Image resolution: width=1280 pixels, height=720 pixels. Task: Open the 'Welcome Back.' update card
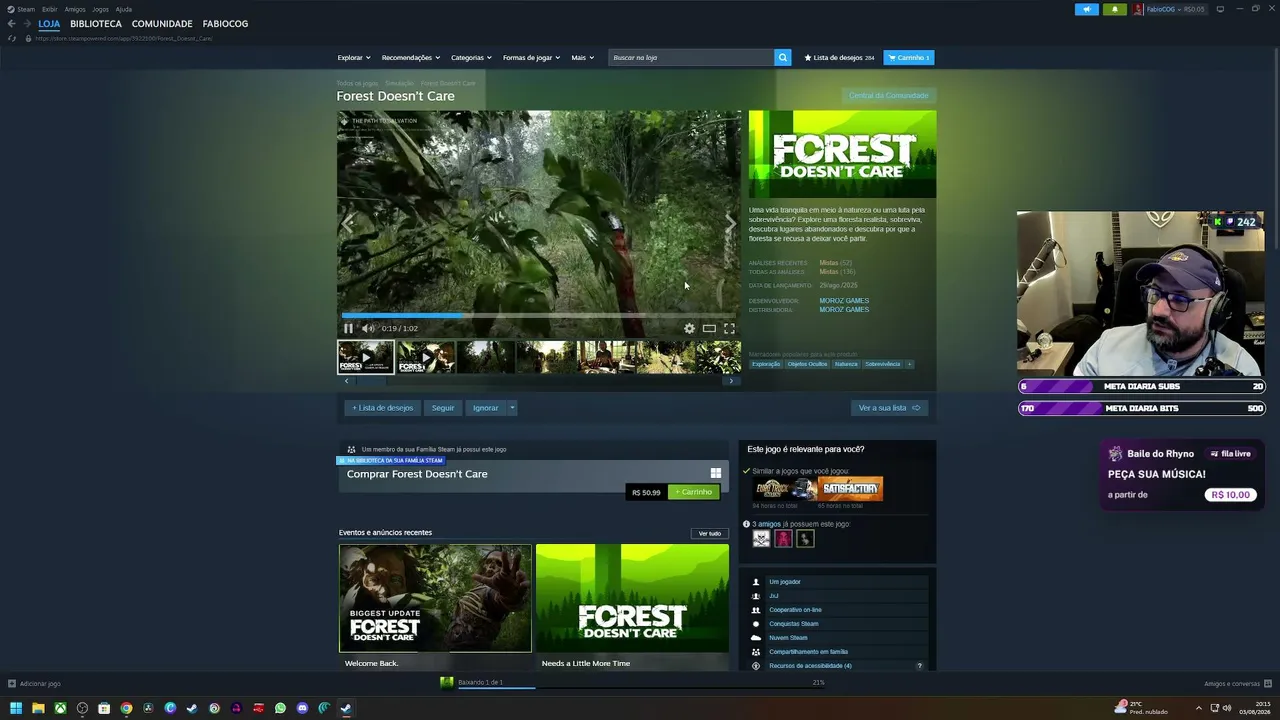coord(435,607)
